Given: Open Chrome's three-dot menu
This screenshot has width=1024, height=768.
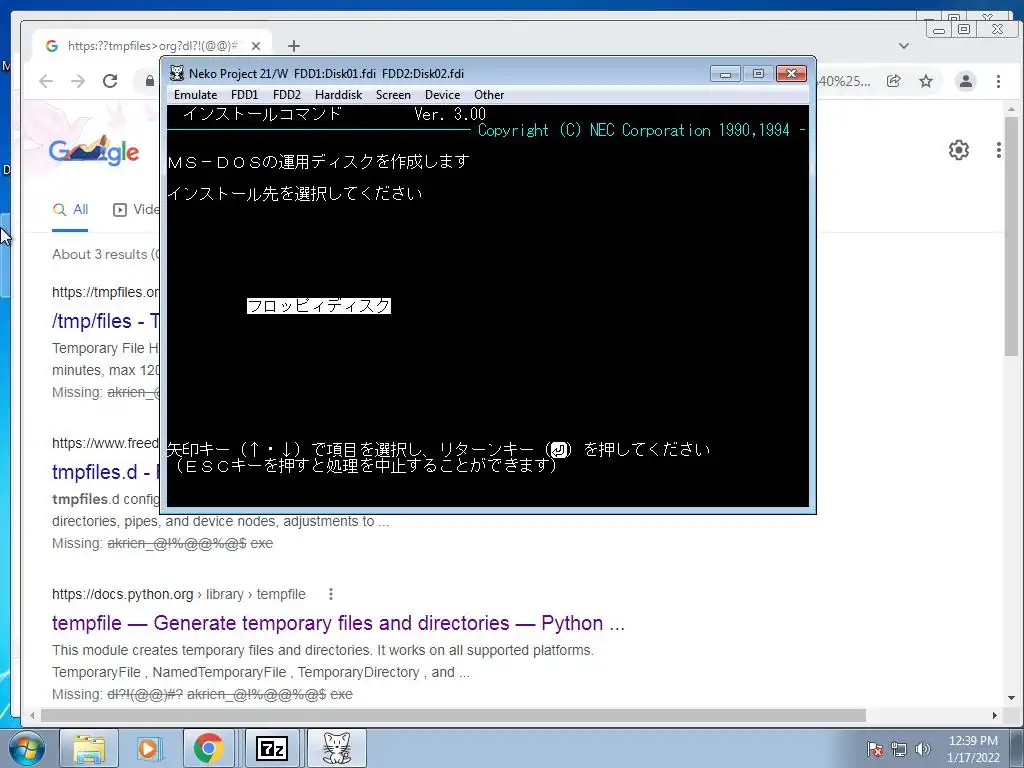Looking at the screenshot, I should (x=998, y=81).
